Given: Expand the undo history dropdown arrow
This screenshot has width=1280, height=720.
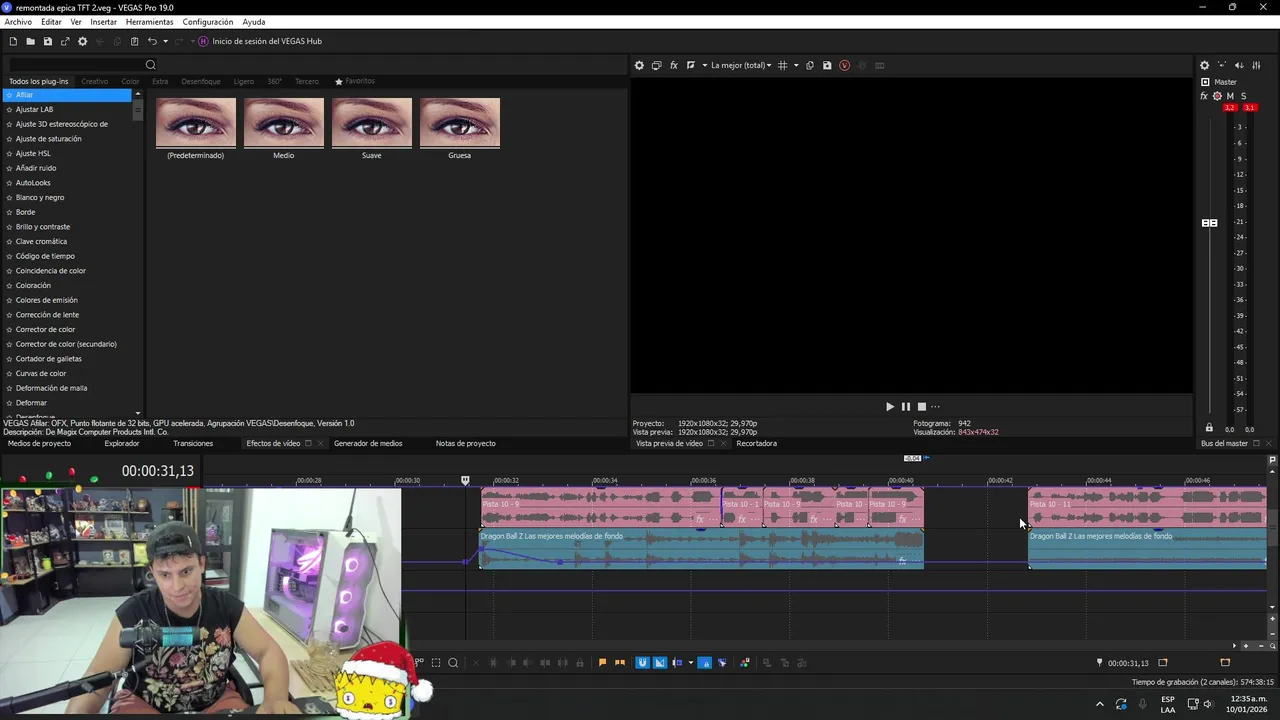Looking at the screenshot, I should point(165,41).
